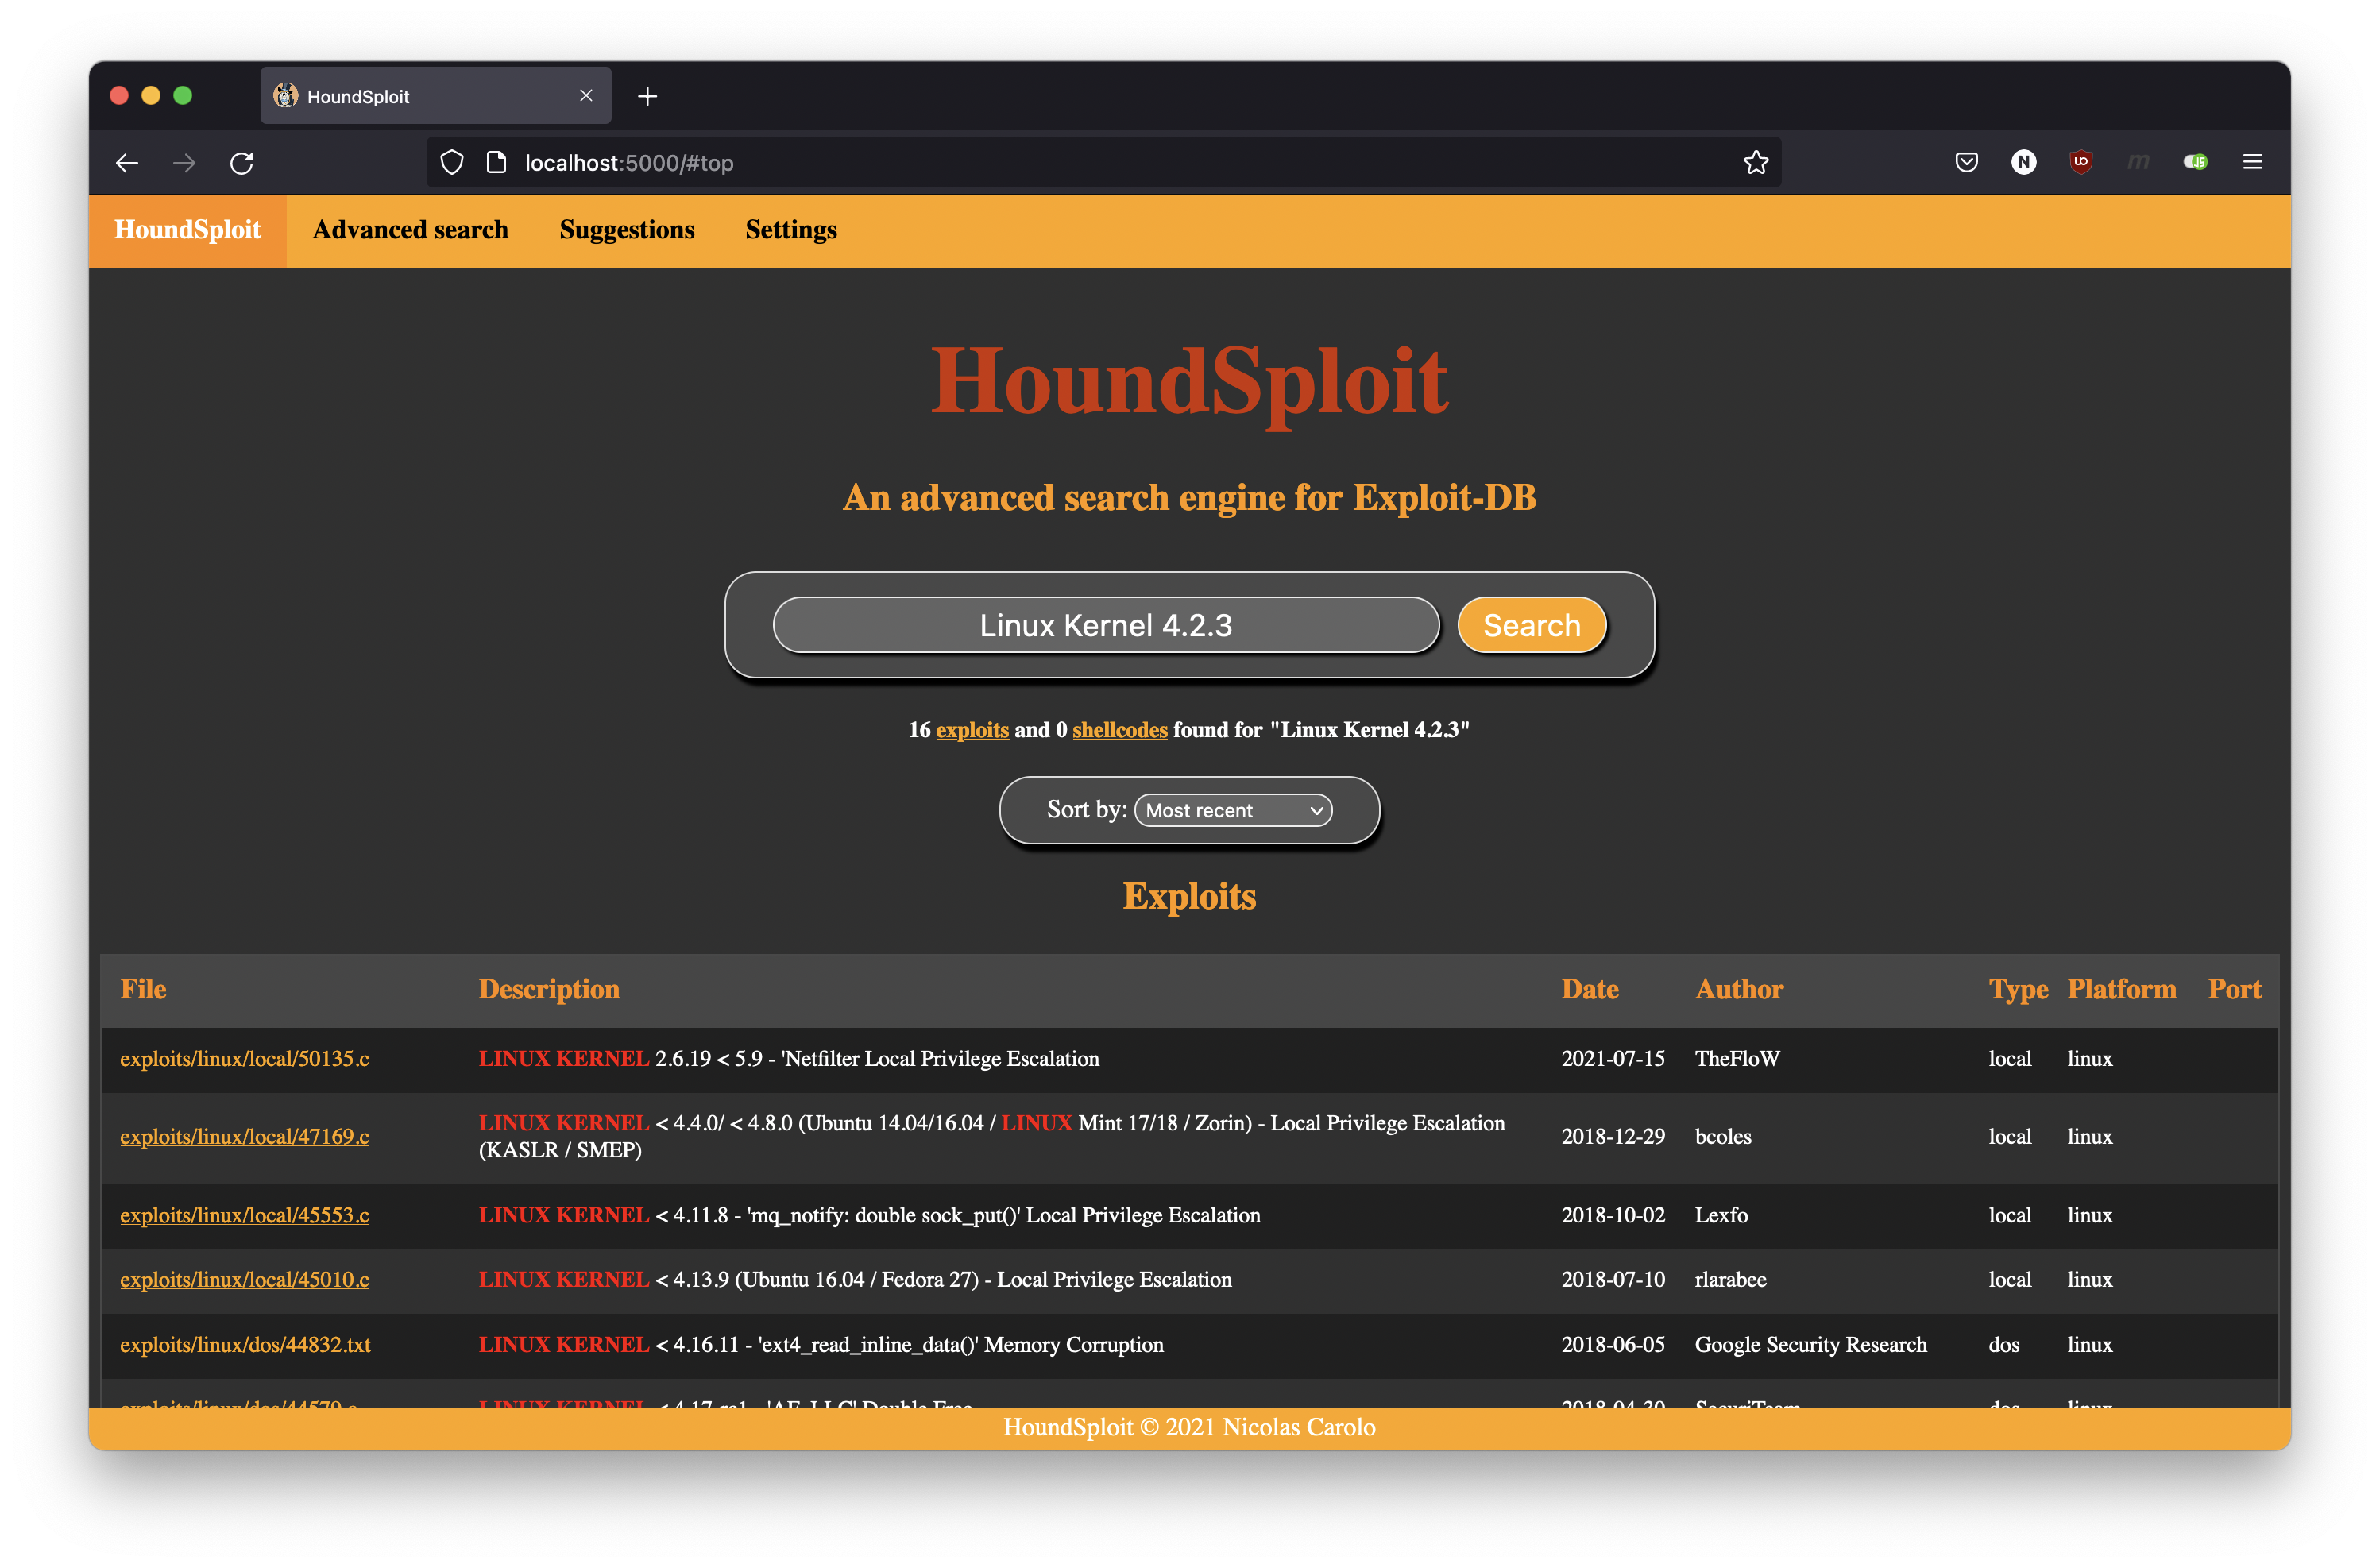The height and width of the screenshot is (1568, 2380).
Task: Open a new tab with plus
Action: click(x=648, y=96)
